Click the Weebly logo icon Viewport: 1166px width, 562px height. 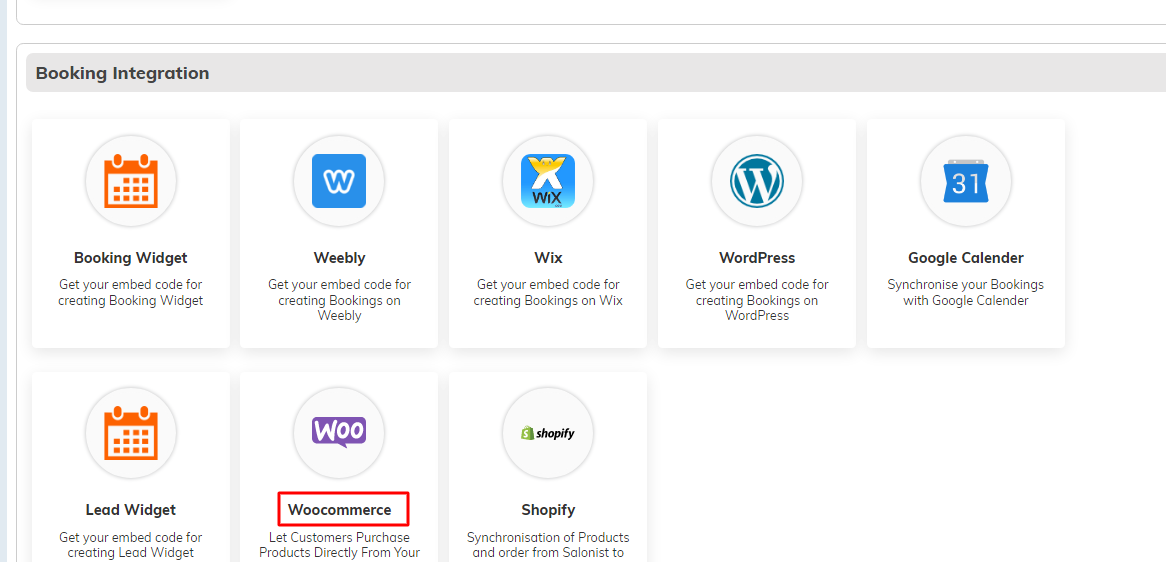tap(339, 181)
